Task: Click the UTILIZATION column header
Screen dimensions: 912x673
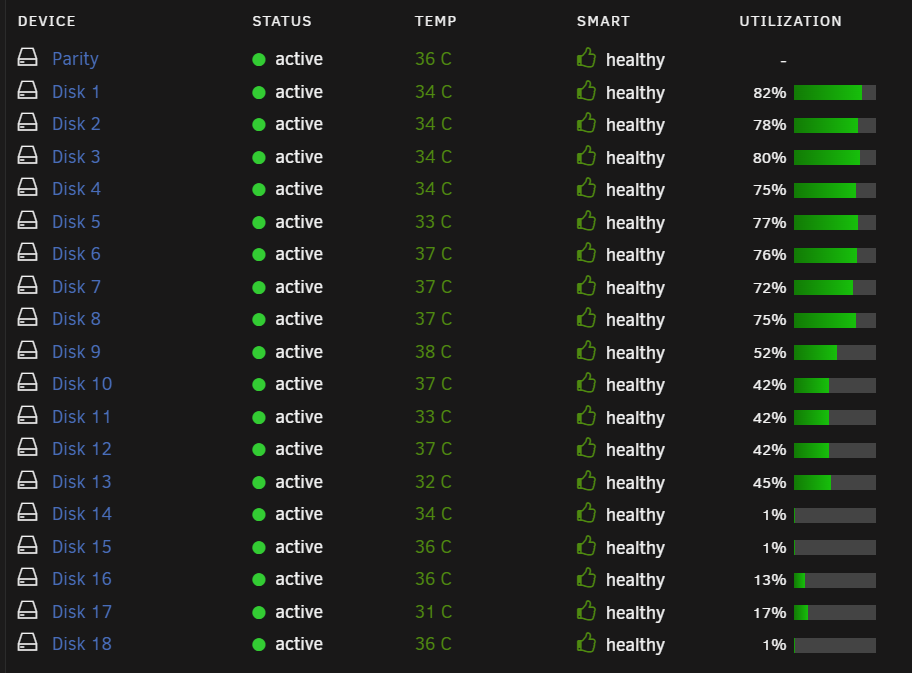Action: 790,22
